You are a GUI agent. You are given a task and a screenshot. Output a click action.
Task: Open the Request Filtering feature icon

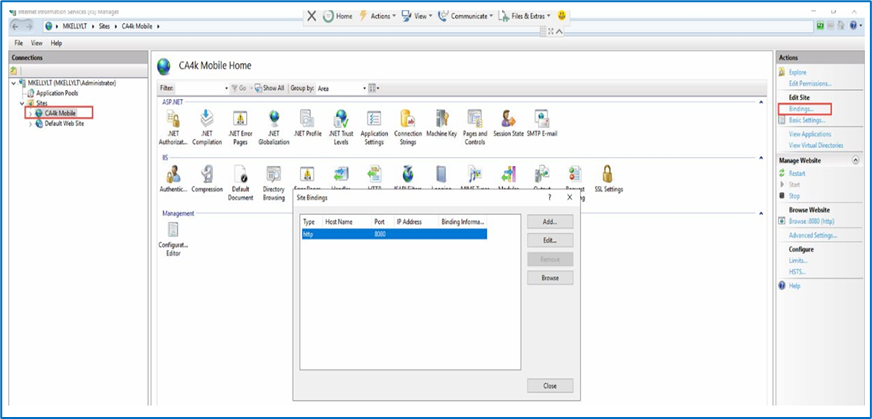tap(575, 174)
